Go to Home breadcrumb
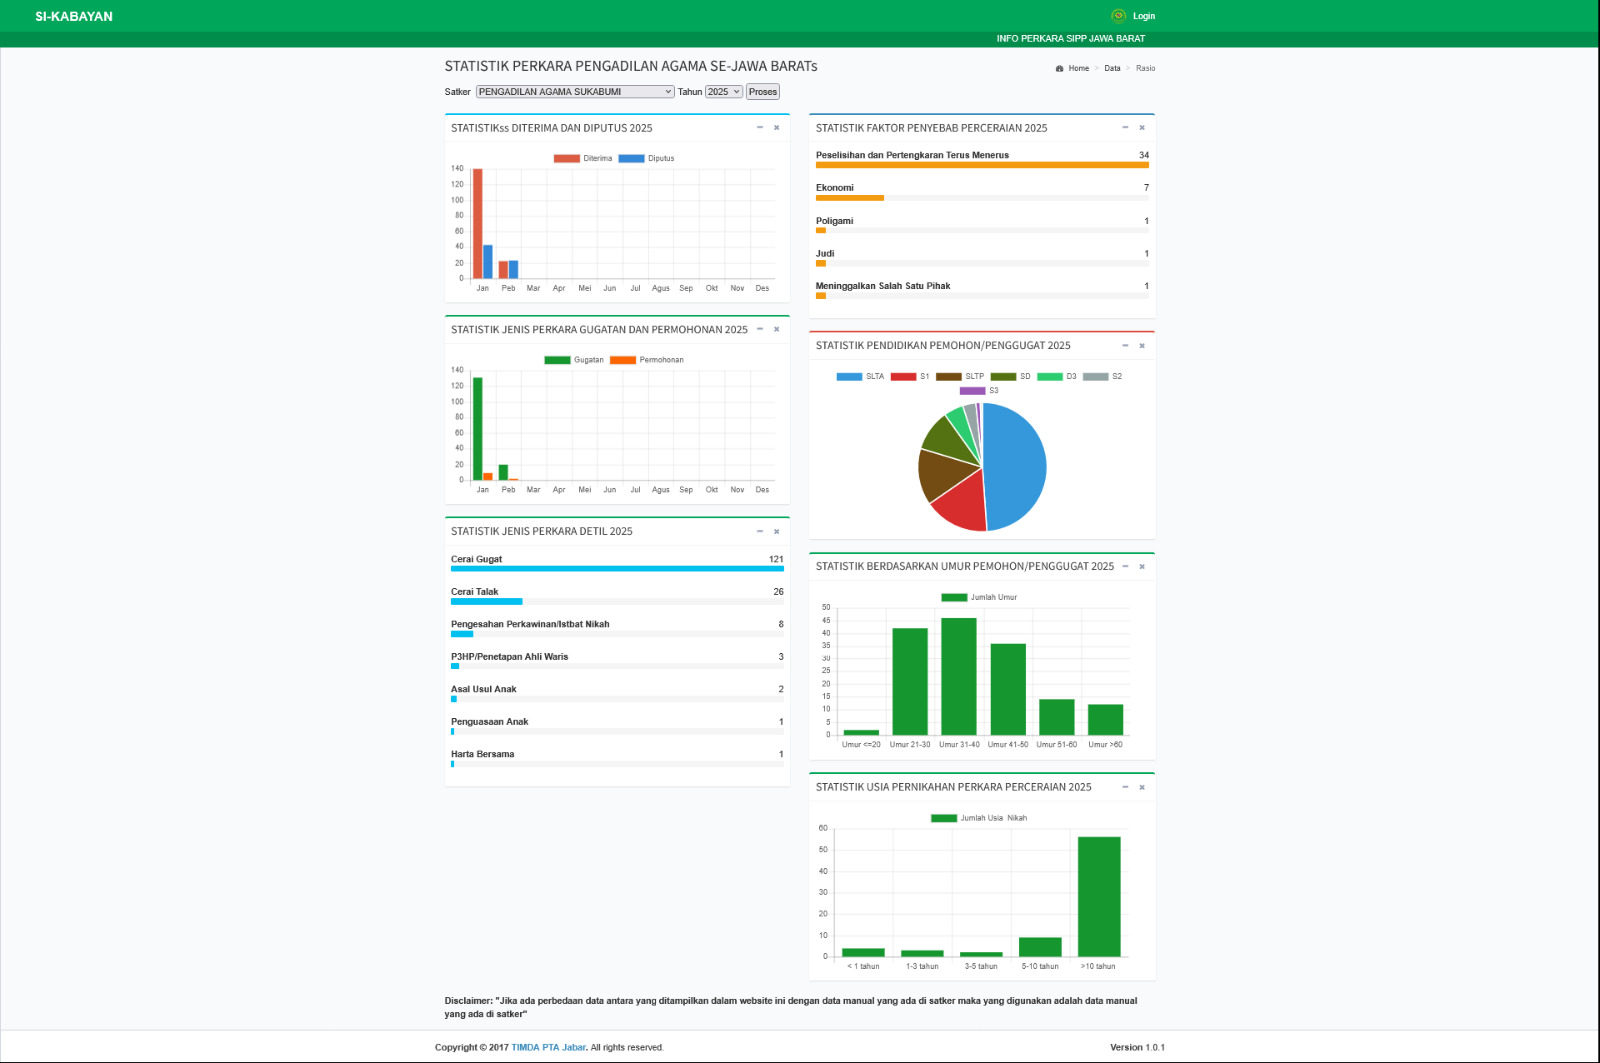Viewport: 1600px width, 1063px height. pos(1079,69)
